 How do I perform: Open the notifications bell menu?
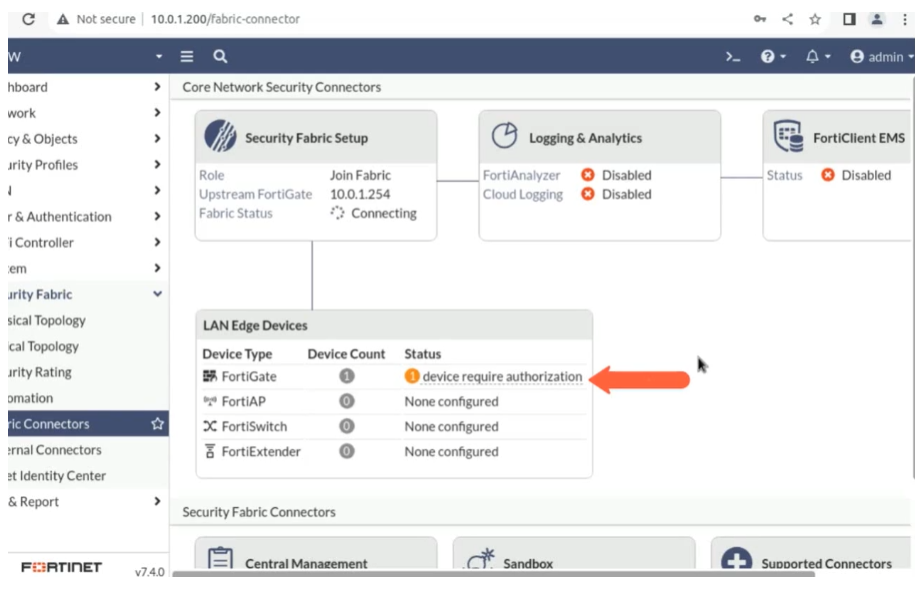[818, 56]
